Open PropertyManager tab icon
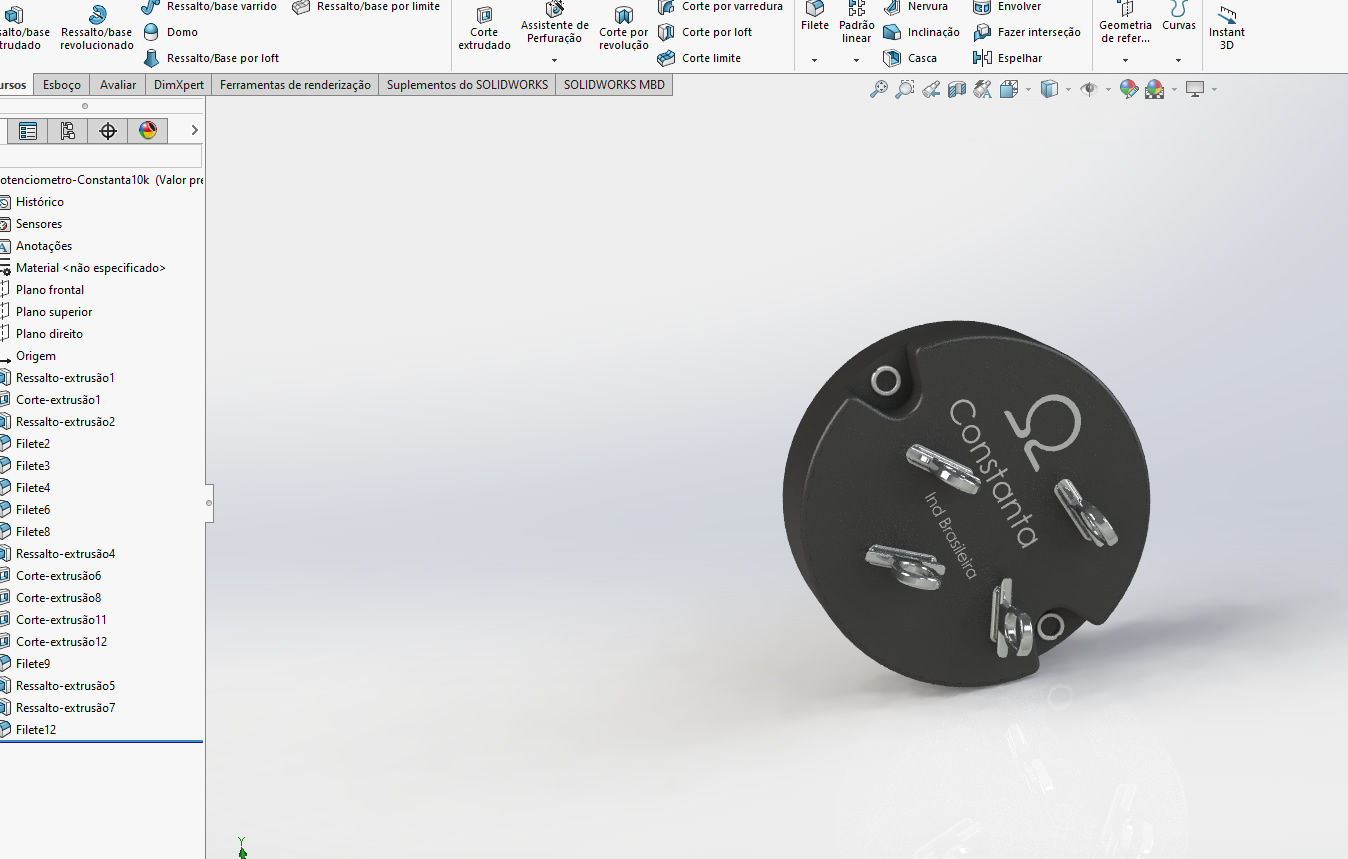 coord(28,131)
